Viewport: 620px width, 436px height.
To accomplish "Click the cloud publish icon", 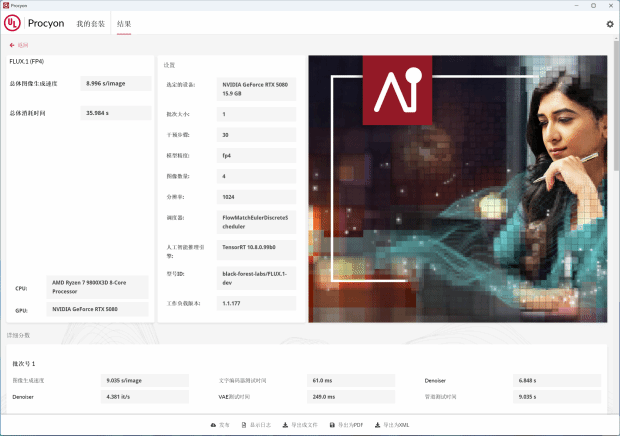I will (x=213, y=425).
